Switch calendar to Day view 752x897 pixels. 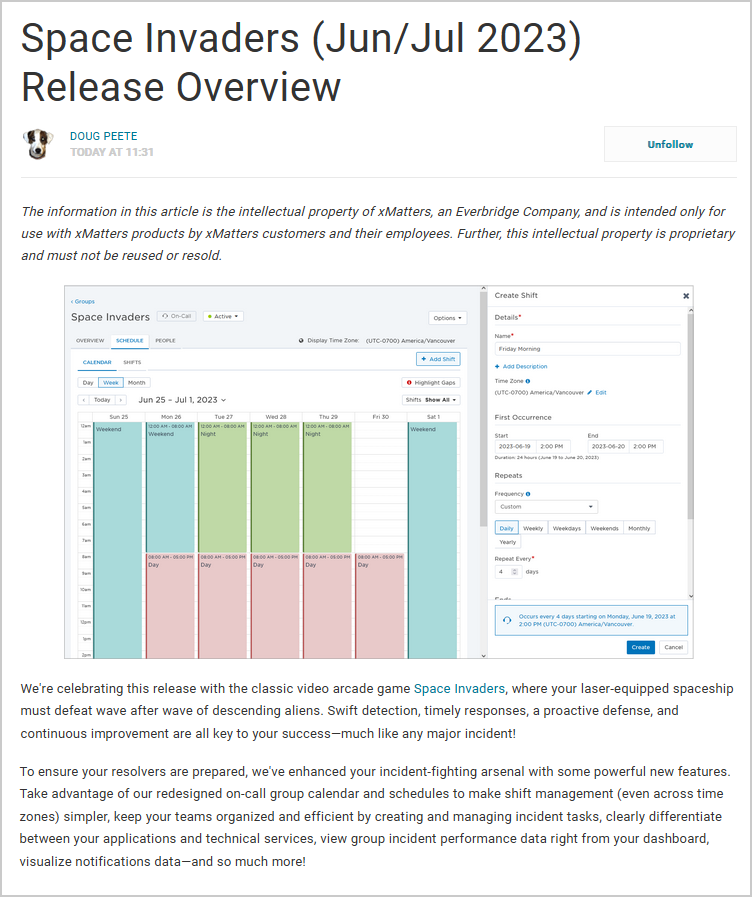88,383
